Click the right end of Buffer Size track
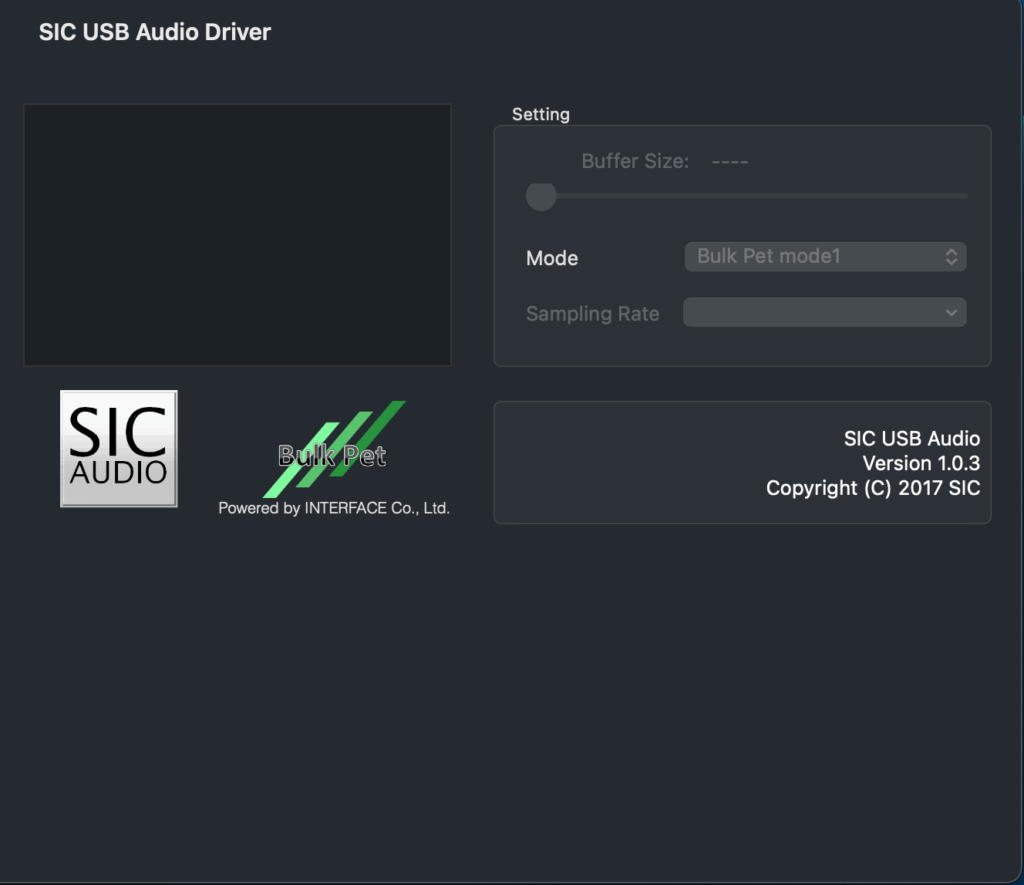The image size is (1024, 885). tap(962, 196)
